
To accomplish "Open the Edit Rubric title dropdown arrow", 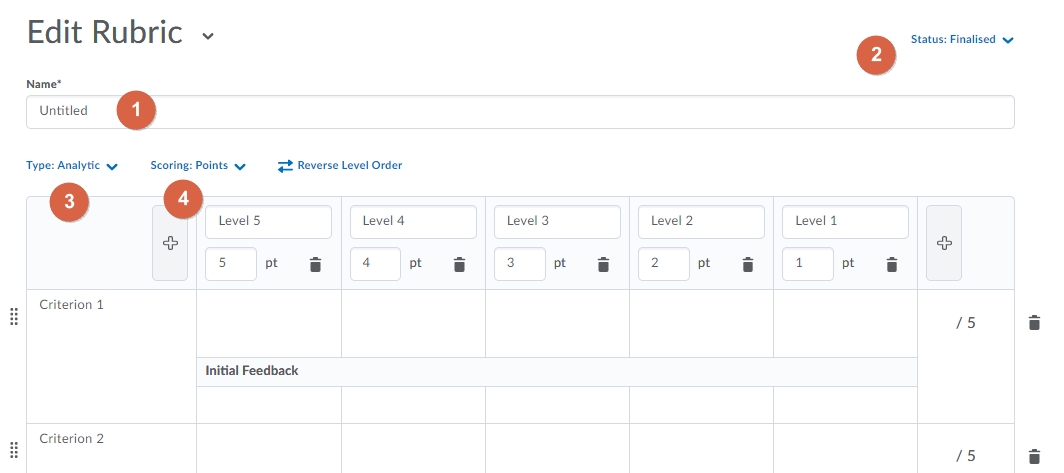I will click(x=208, y=36).
